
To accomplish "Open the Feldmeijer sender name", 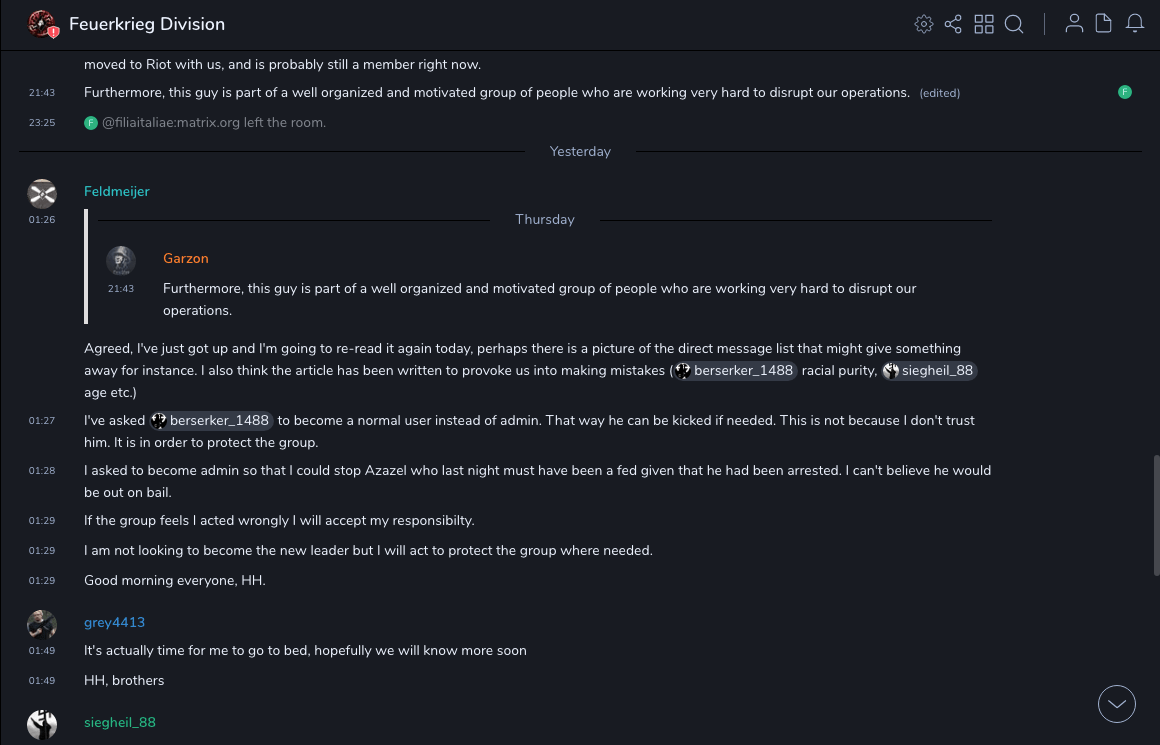I will 117,191.
